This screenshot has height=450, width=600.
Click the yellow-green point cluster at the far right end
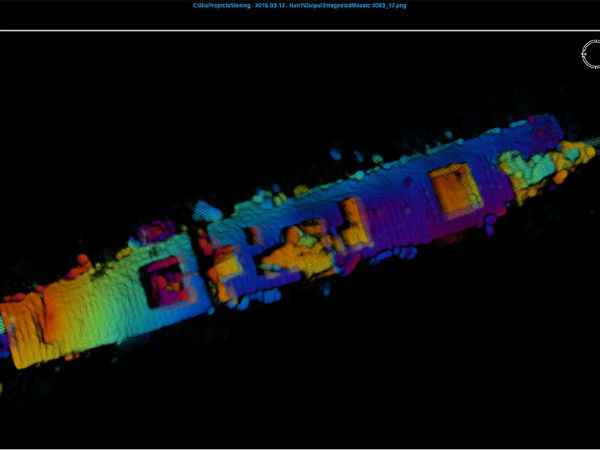(x=545, y=160)
